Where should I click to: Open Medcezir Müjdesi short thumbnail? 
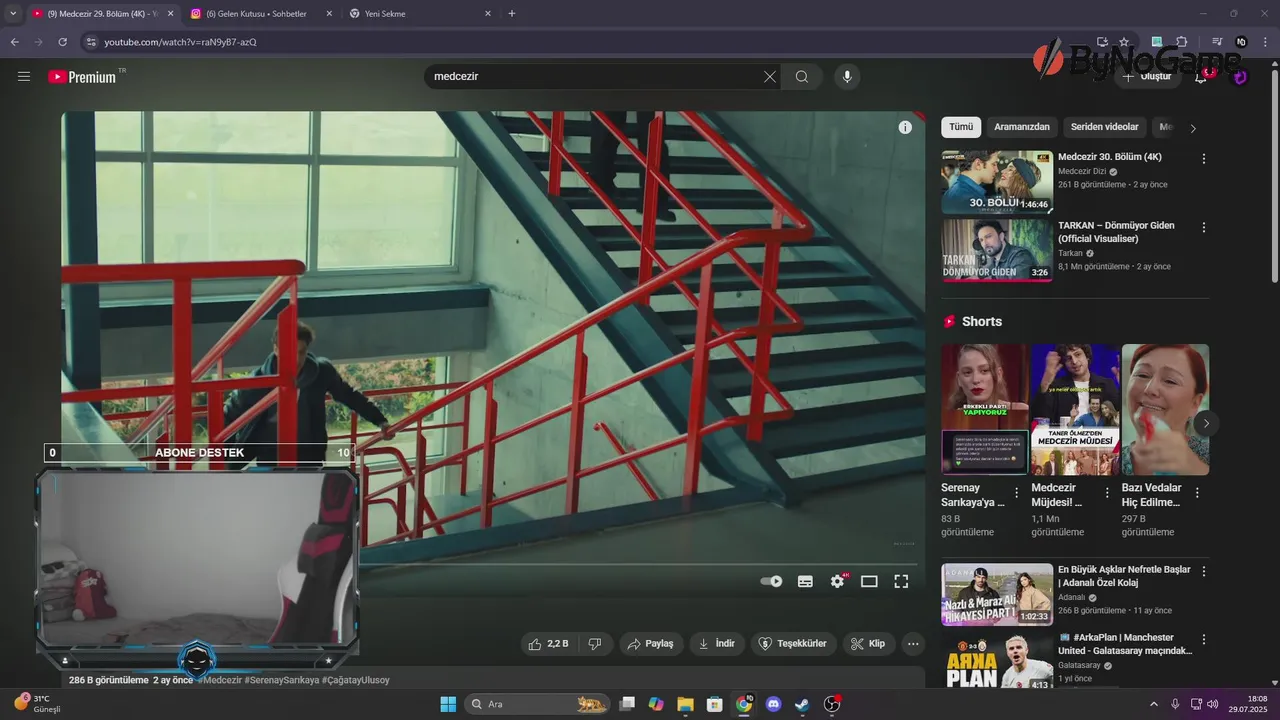pyautogui.click(x=1075, y=410)
